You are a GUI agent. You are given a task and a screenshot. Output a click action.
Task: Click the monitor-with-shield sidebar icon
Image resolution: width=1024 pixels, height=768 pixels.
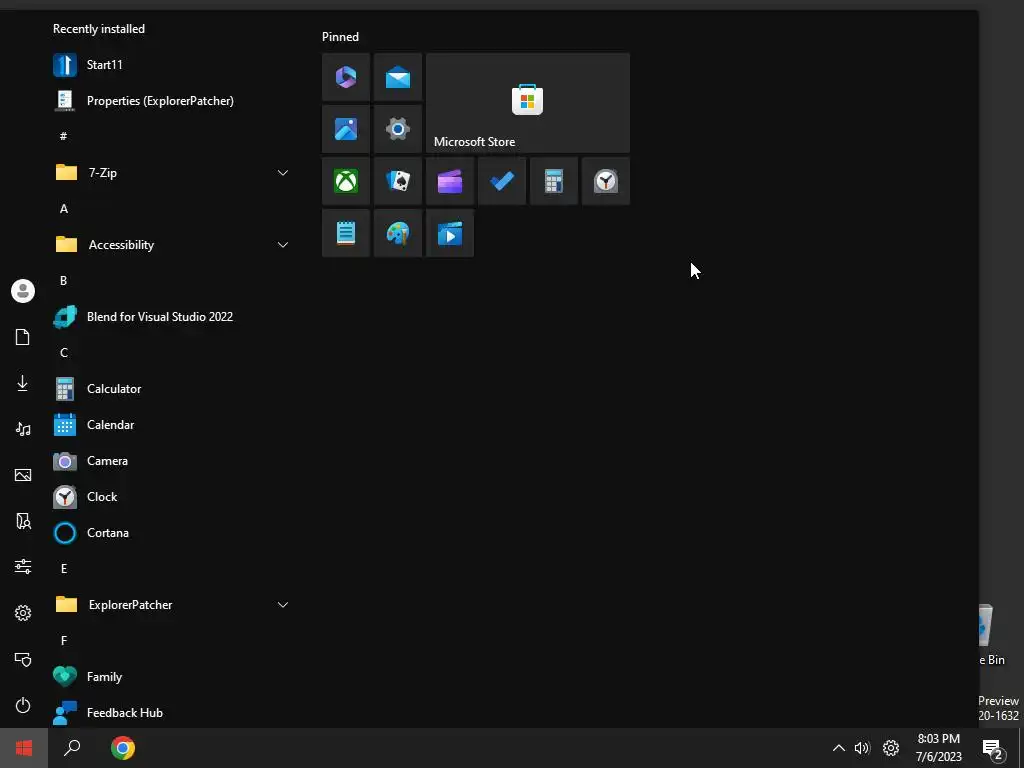[x=23, y=660]
